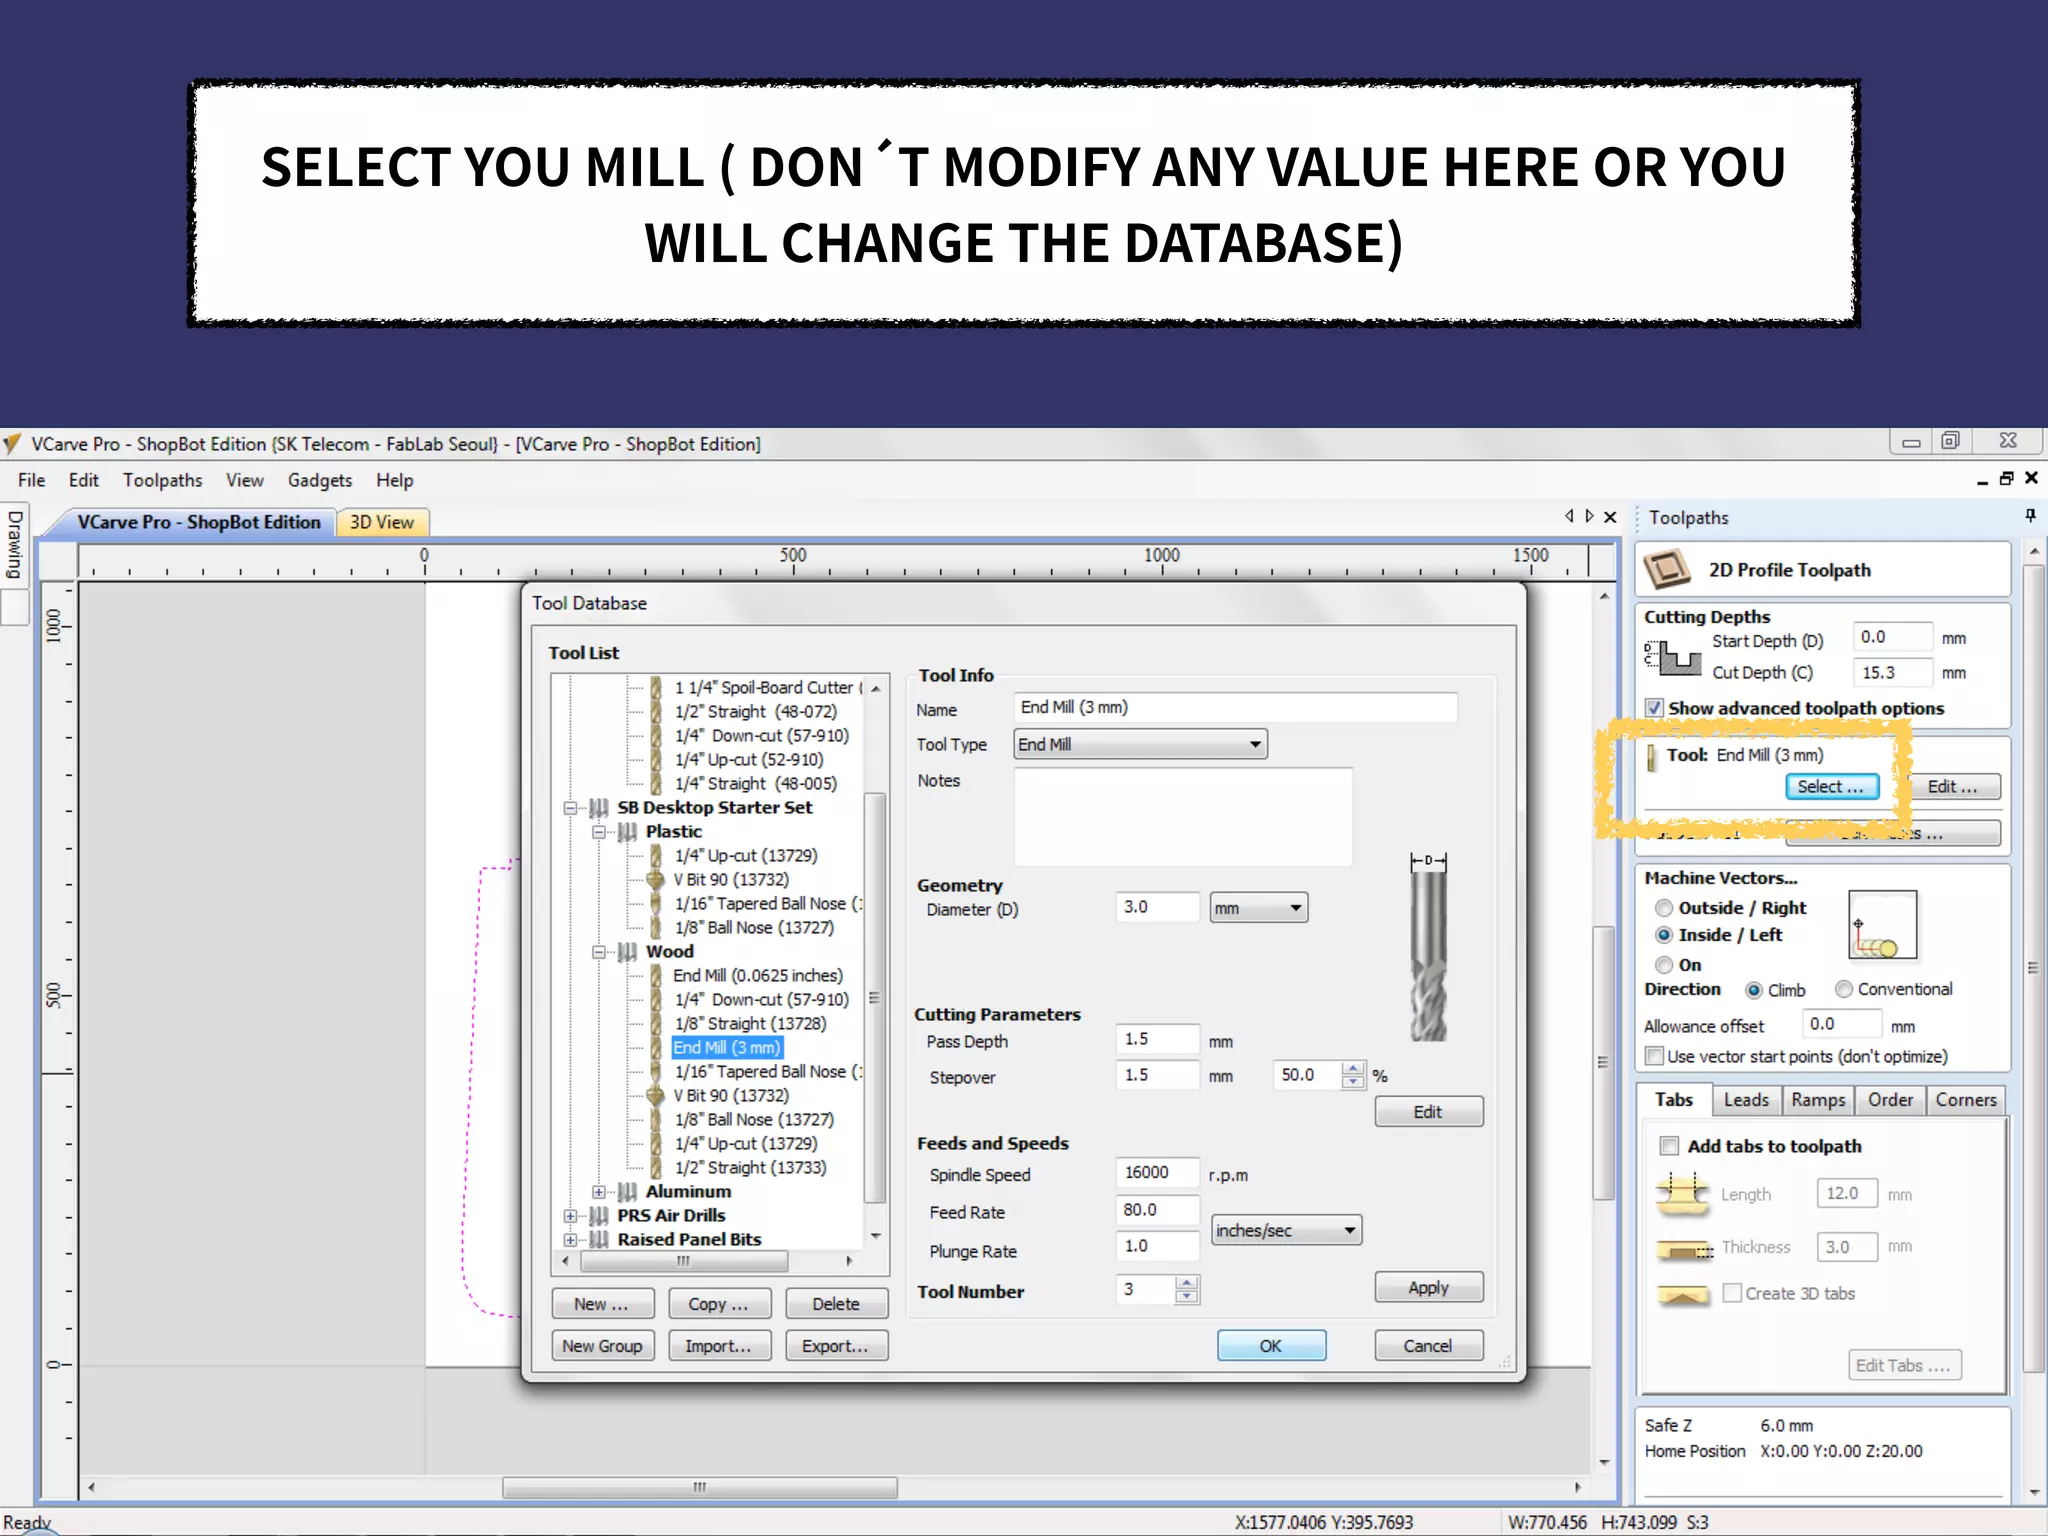Click the Create 3D tabs icon
The image size is (2048, 1536).
1683,1295
